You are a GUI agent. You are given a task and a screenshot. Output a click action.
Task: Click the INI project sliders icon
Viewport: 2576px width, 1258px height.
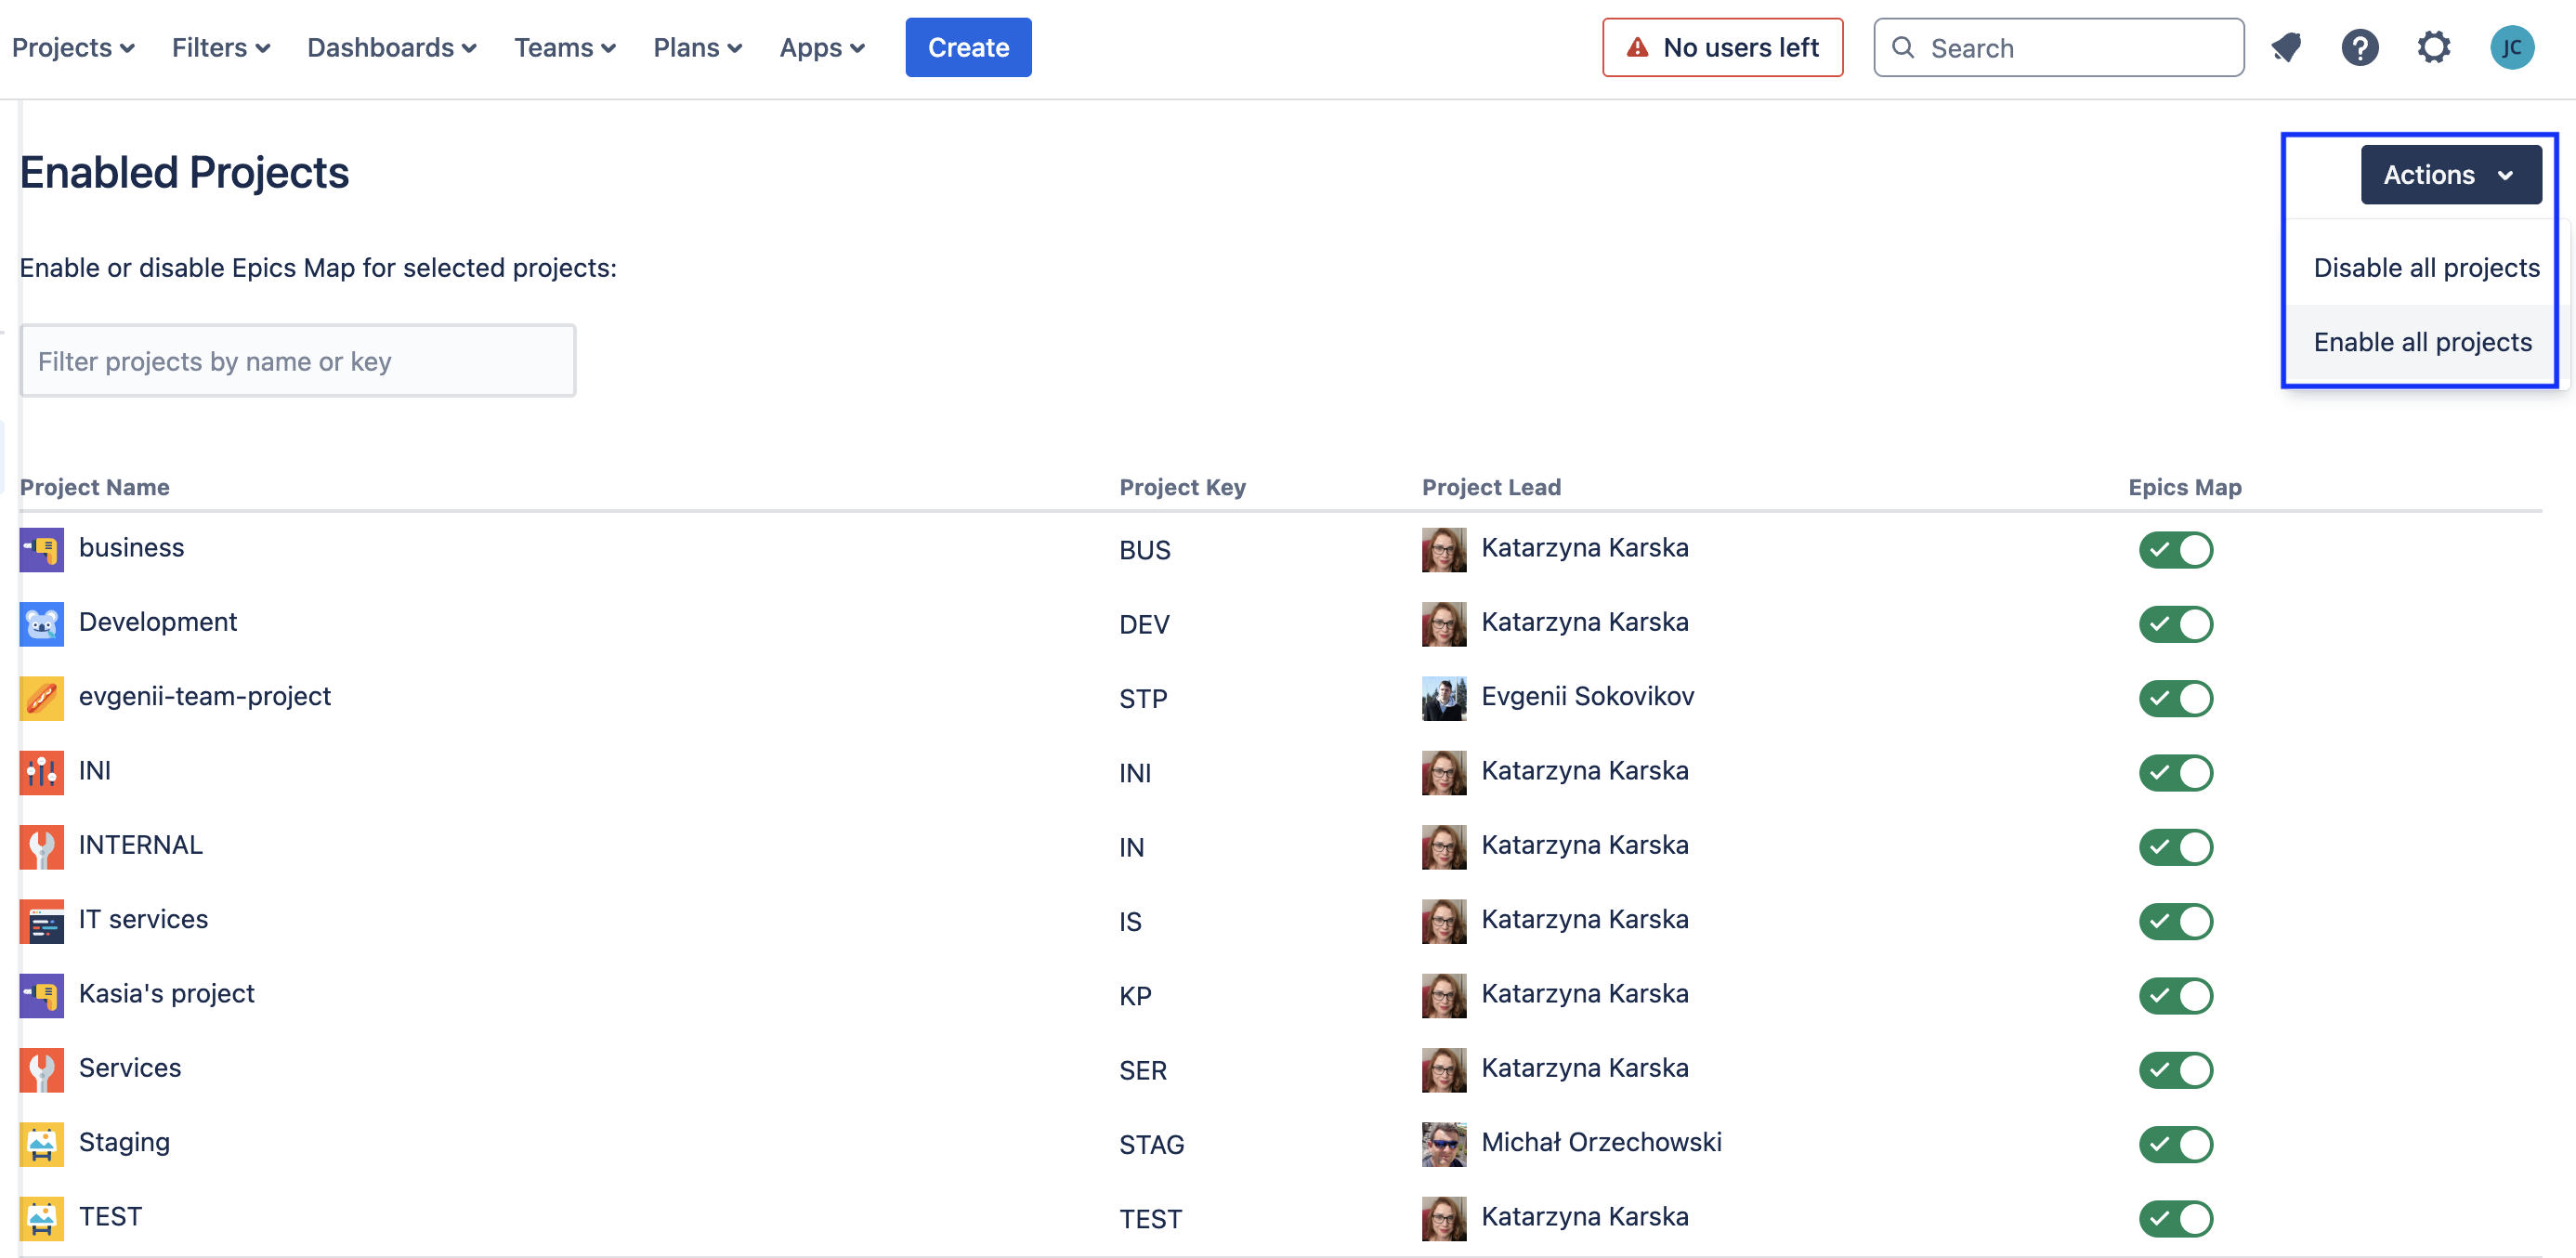(41, 772)
